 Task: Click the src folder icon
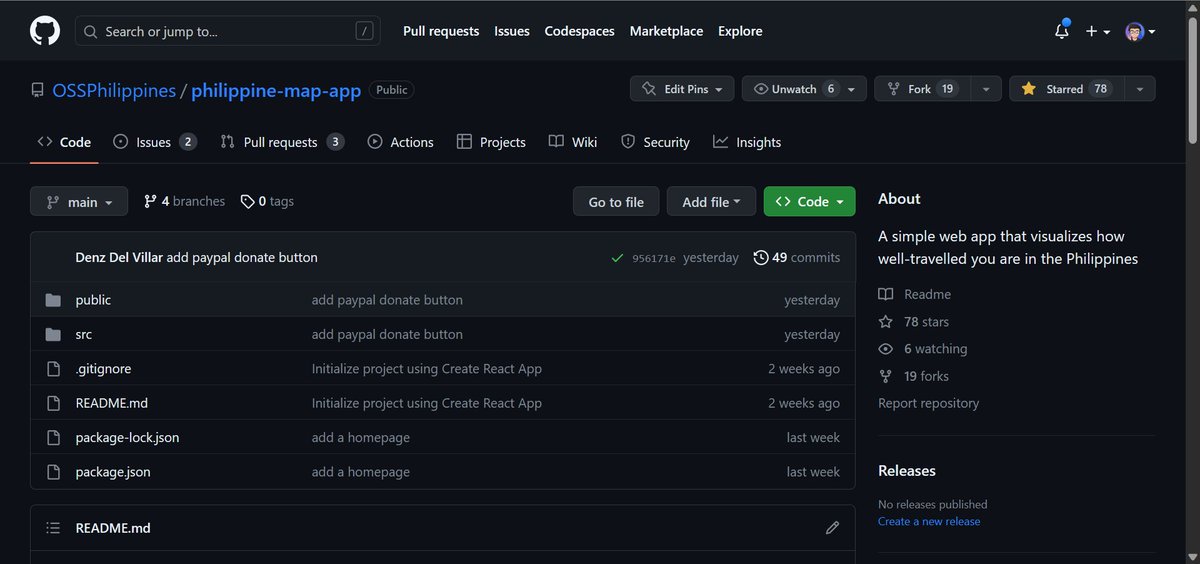[x=54, y=334]
